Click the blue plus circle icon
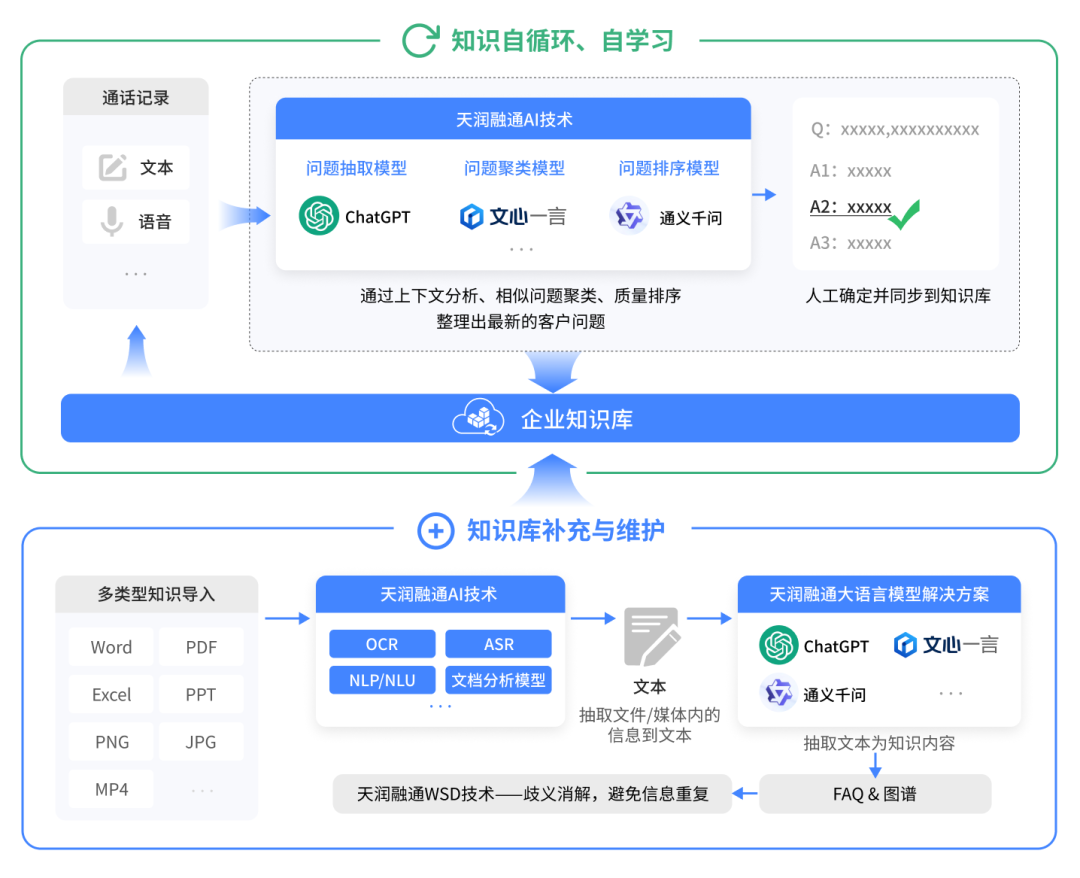1080x878 pixels. click(435, 531)
